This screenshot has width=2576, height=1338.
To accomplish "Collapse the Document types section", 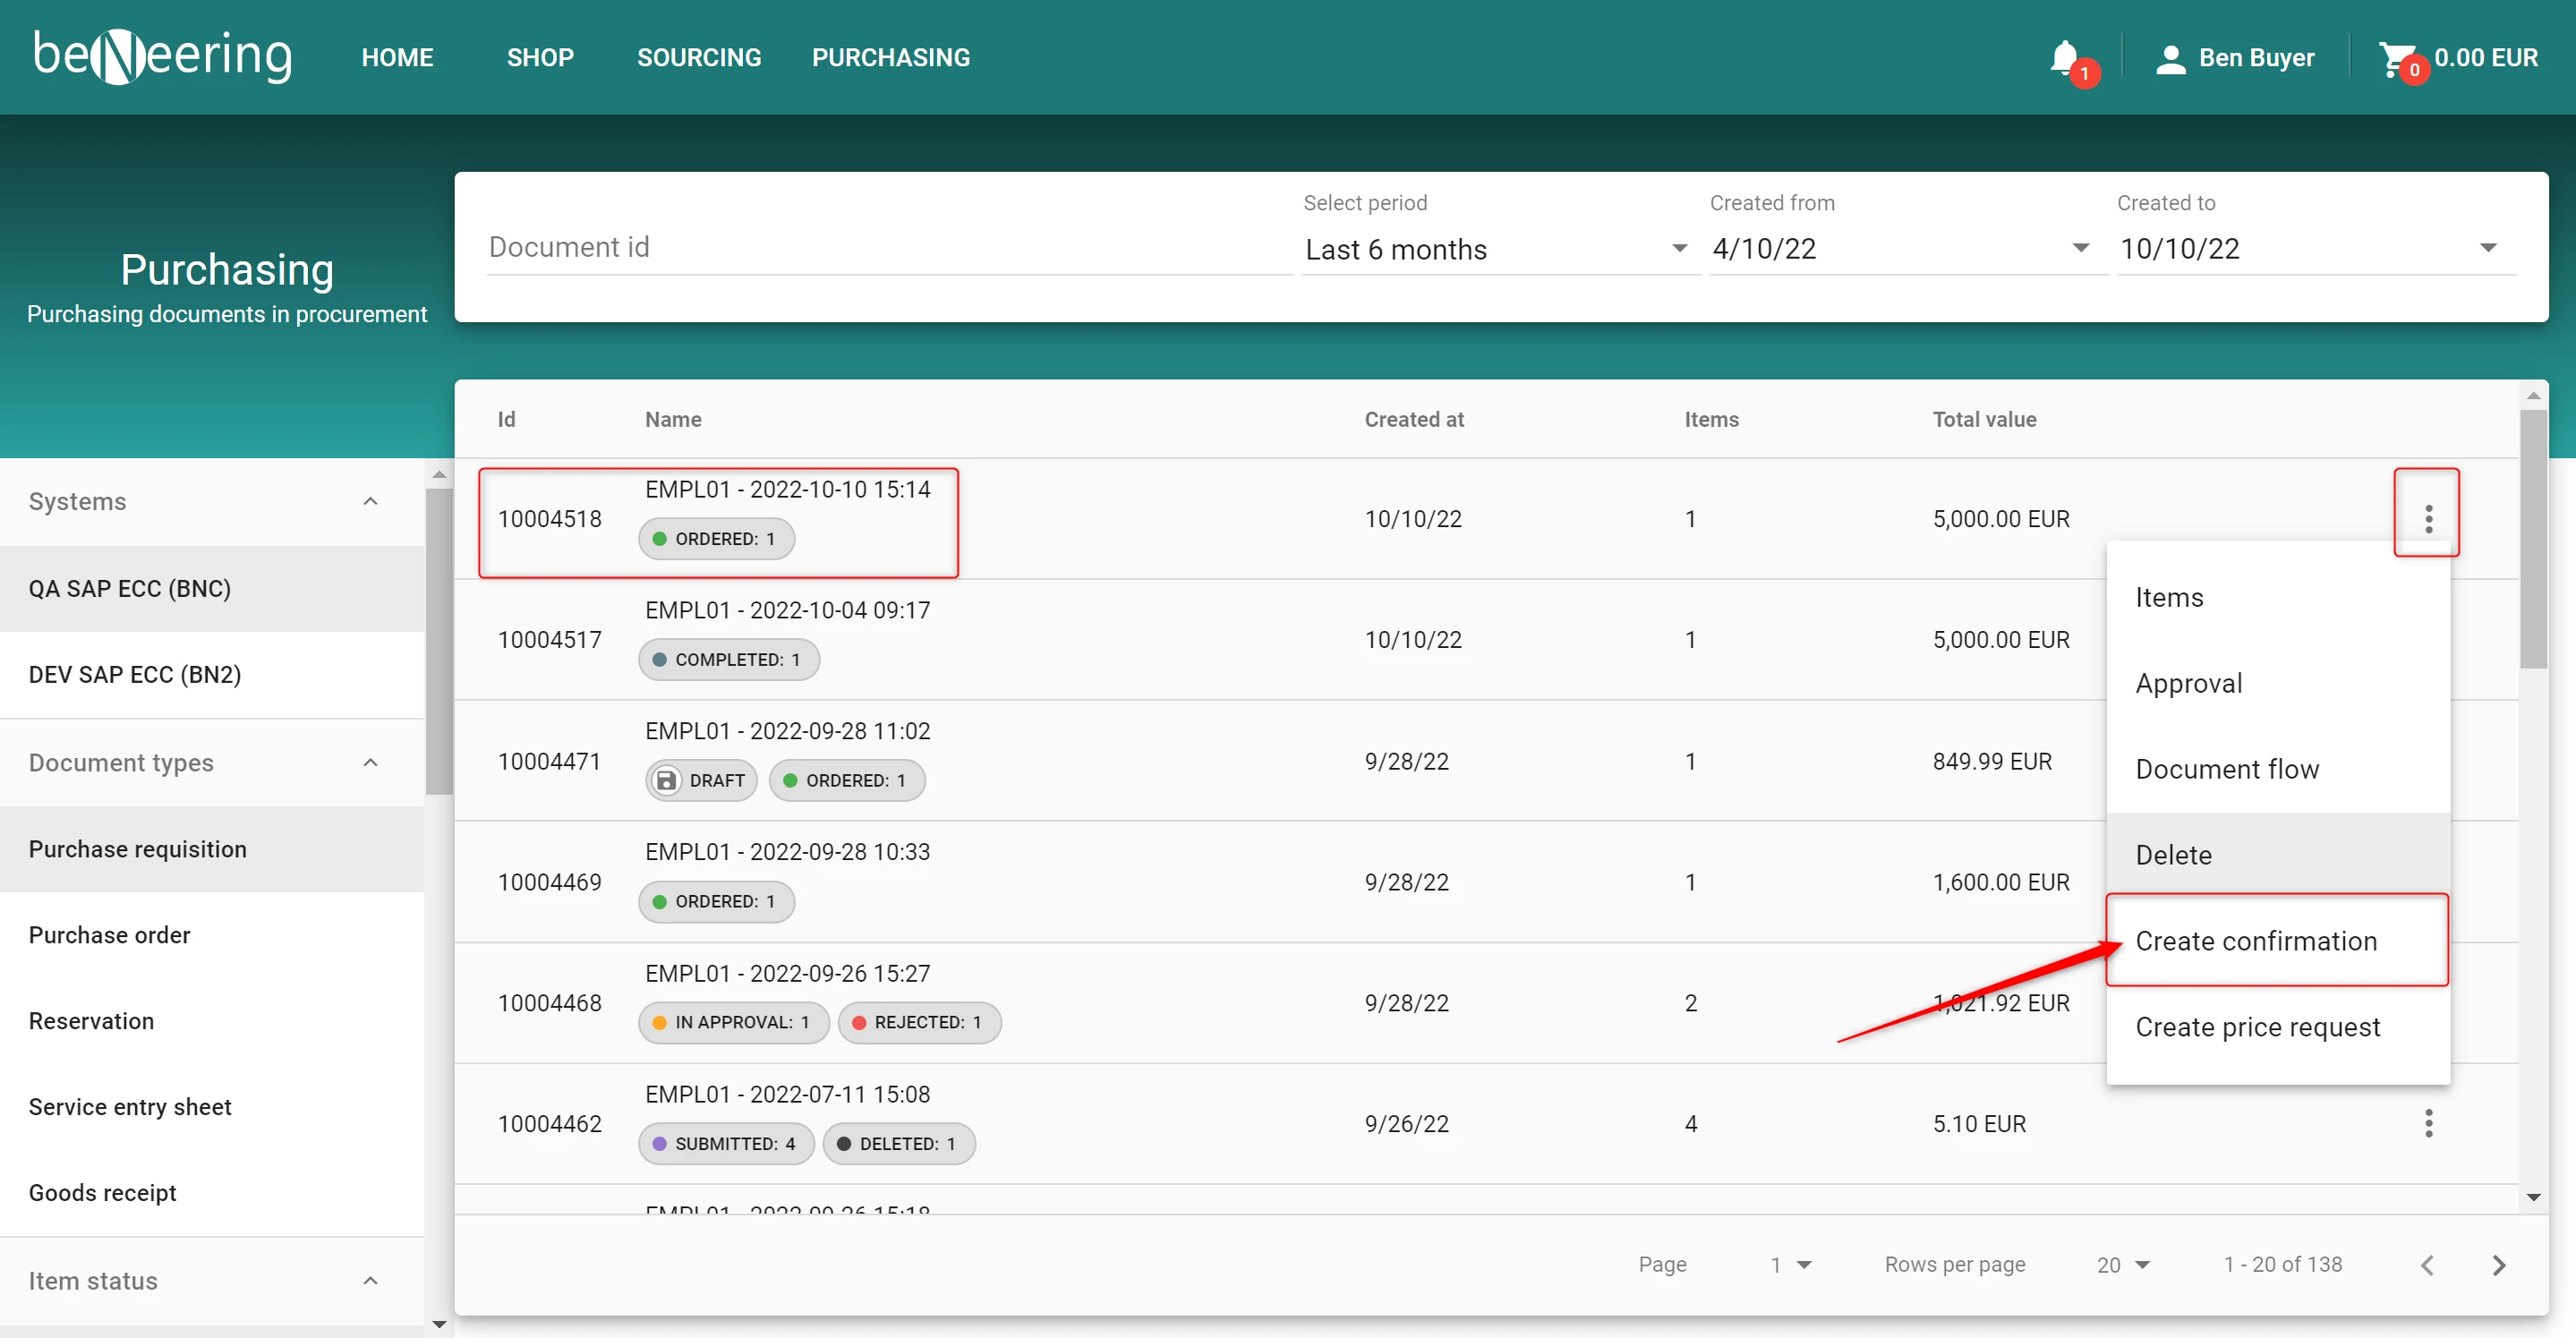I will pyautogui.click(x=370, y=762).
